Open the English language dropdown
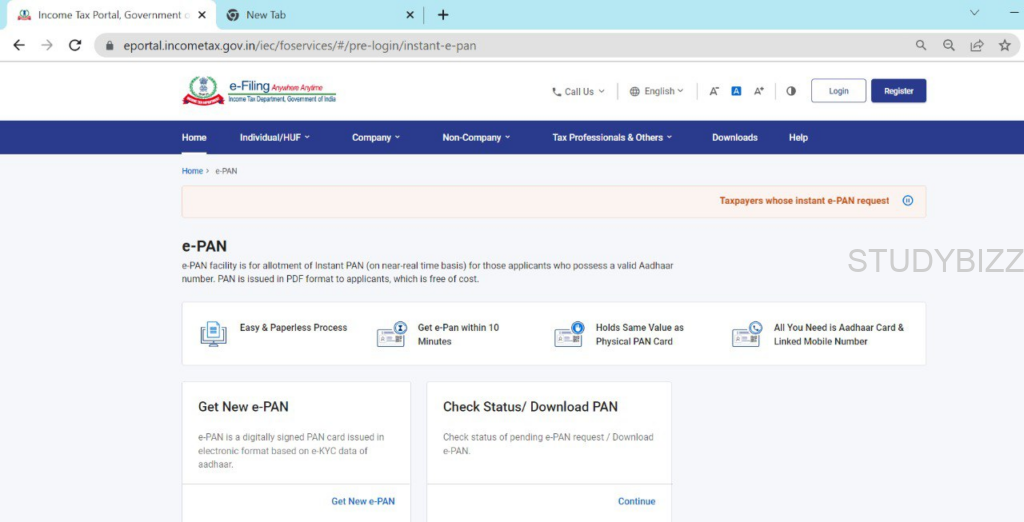 click(657, 91)
